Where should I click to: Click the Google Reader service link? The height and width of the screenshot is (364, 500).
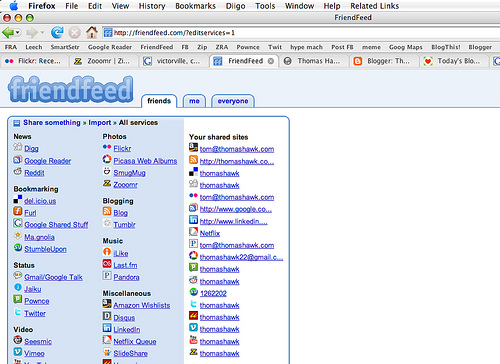pyautogui.click(x=48, y=161)
